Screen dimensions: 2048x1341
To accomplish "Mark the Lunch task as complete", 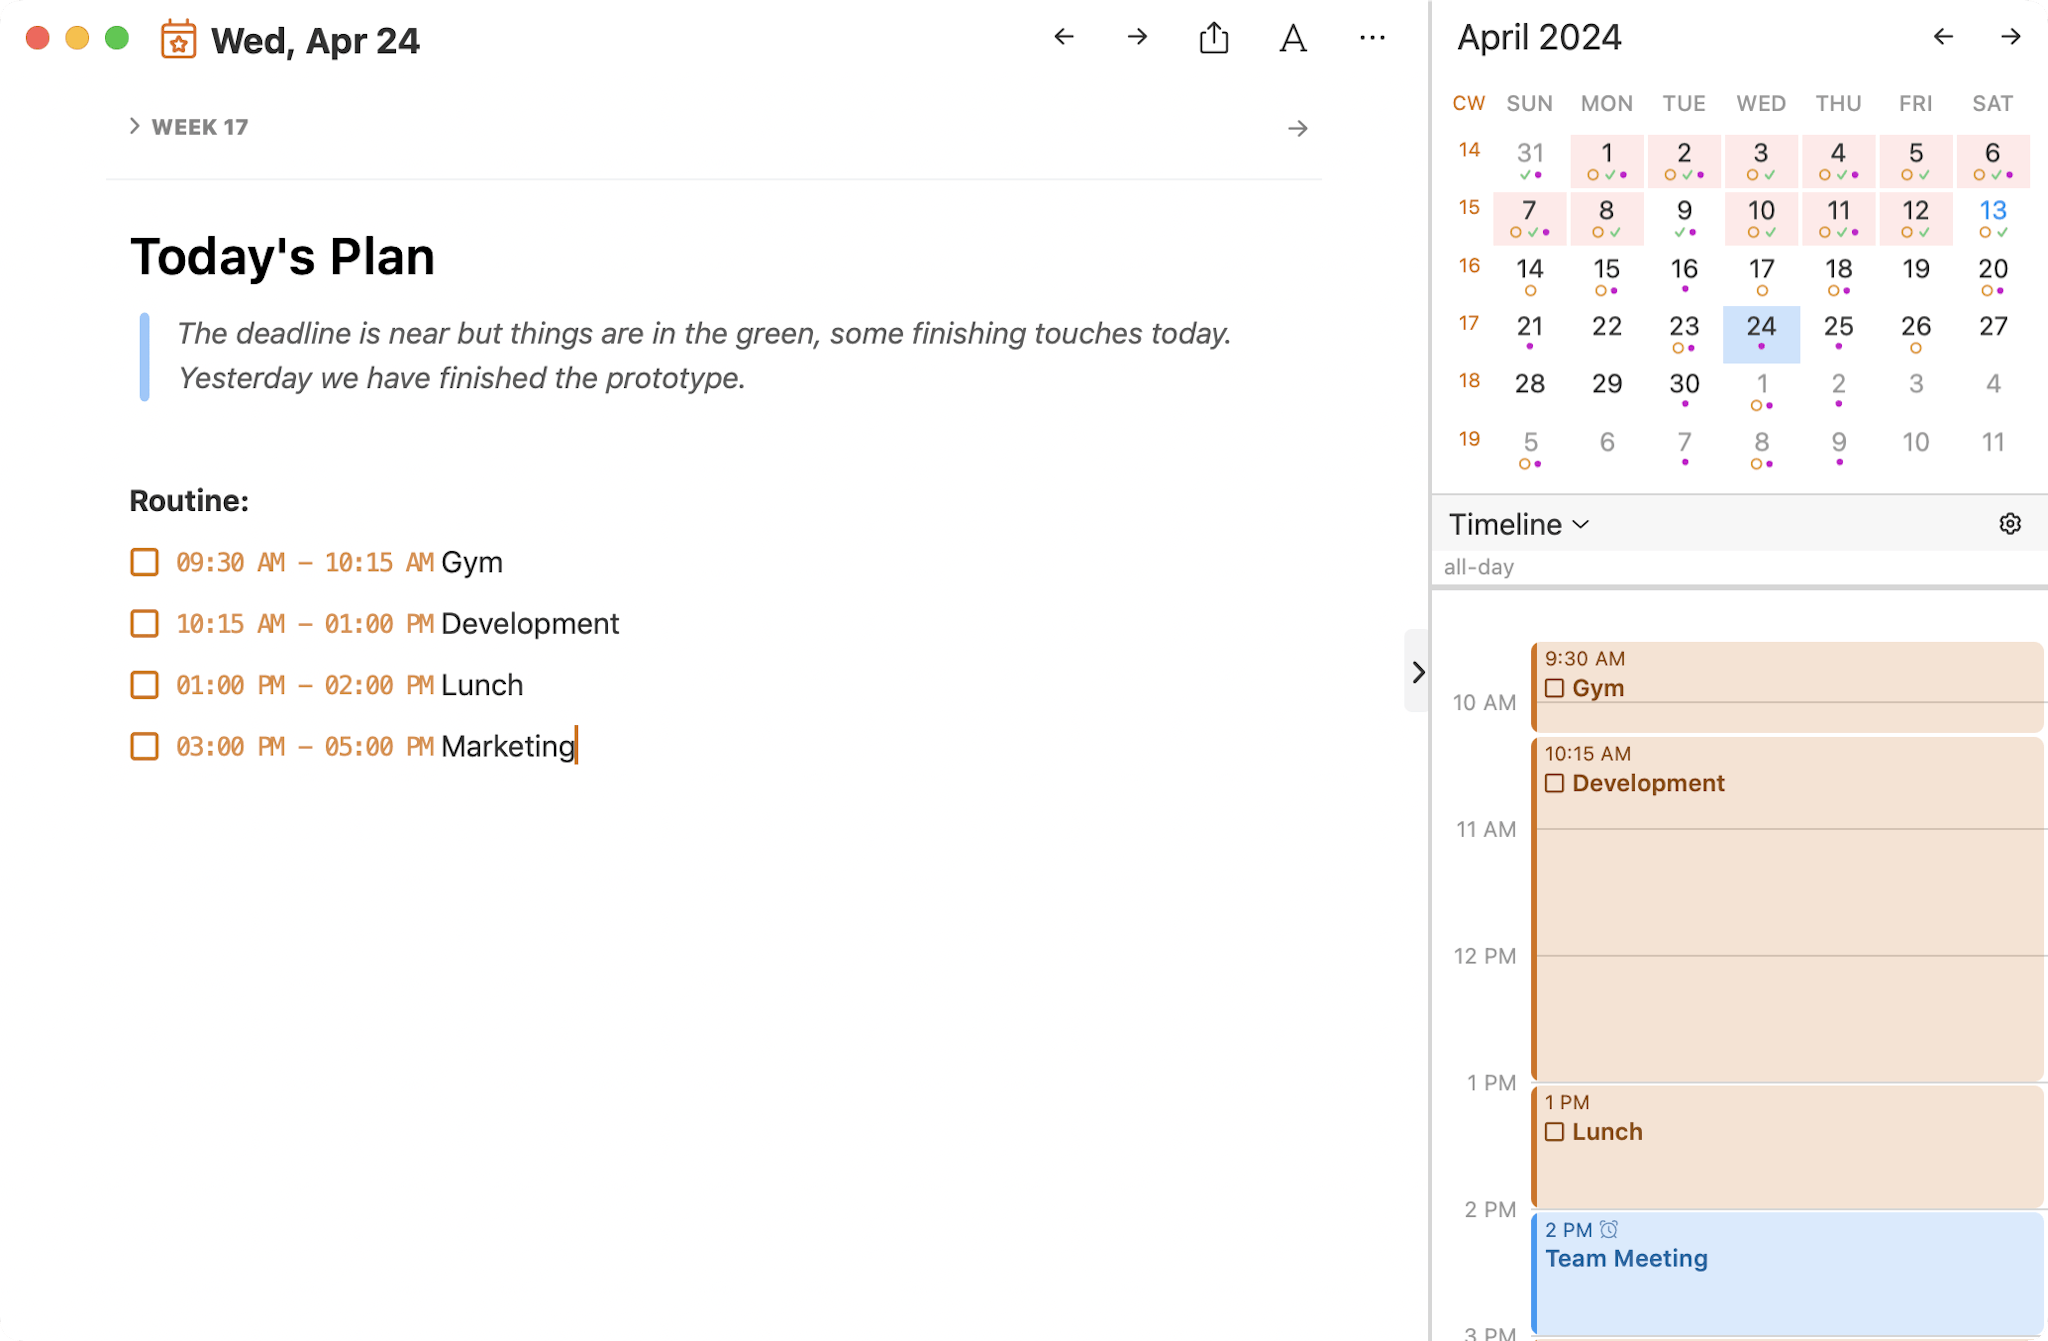I will pyautogui.click(x=144, y=684).
